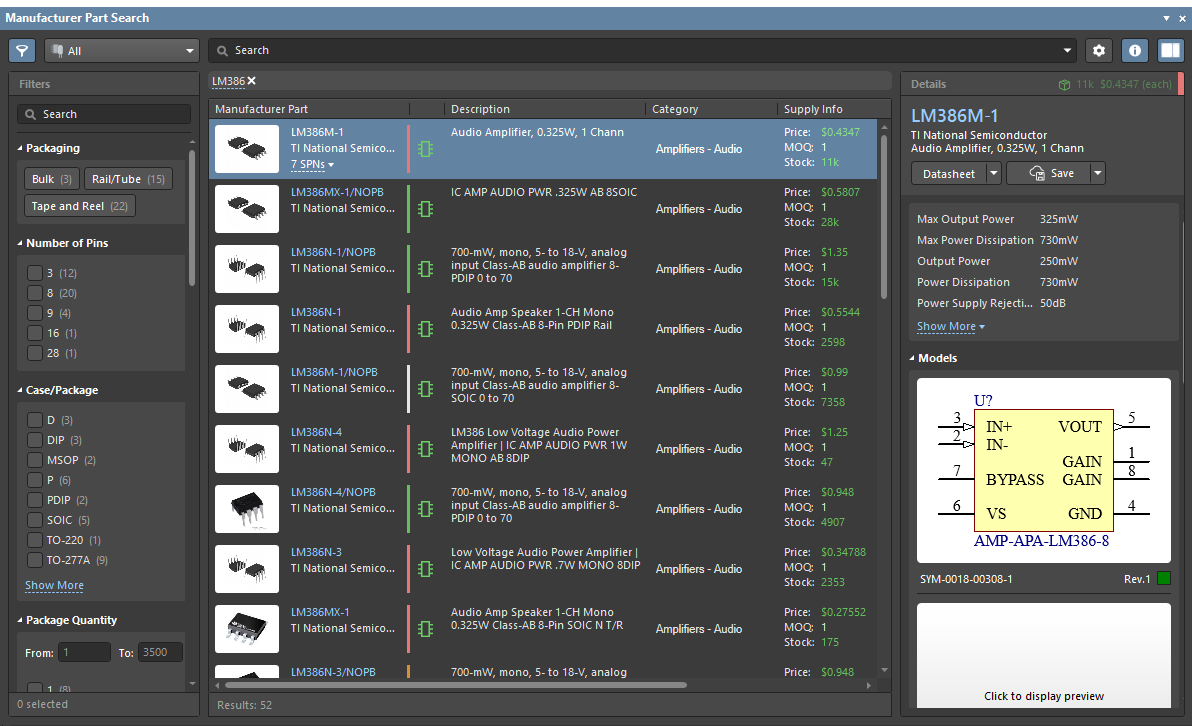Click the cloud Save button icon
The height and width of the screenshot is (726, 1192).
(x=1037, y=173)
